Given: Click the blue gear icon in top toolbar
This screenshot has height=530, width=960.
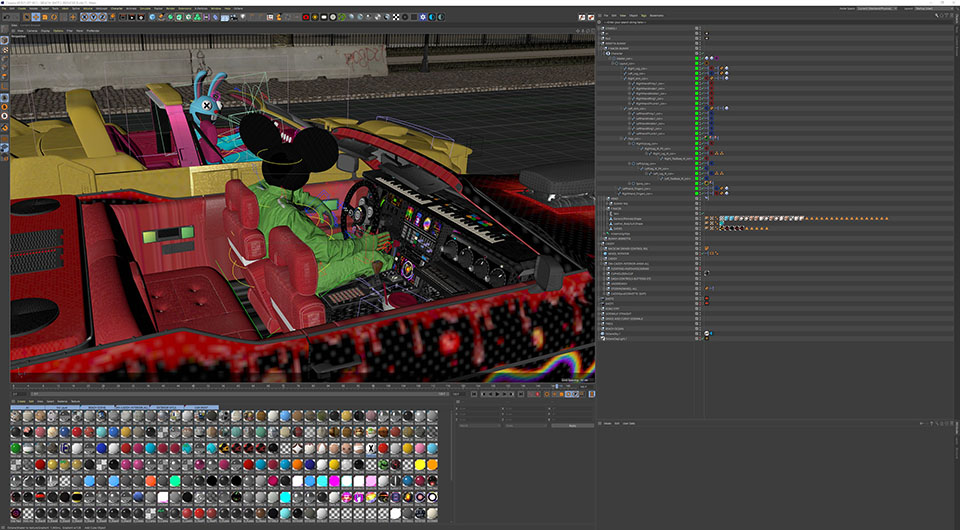Looking at the screenshot, I should click(422, 17).
